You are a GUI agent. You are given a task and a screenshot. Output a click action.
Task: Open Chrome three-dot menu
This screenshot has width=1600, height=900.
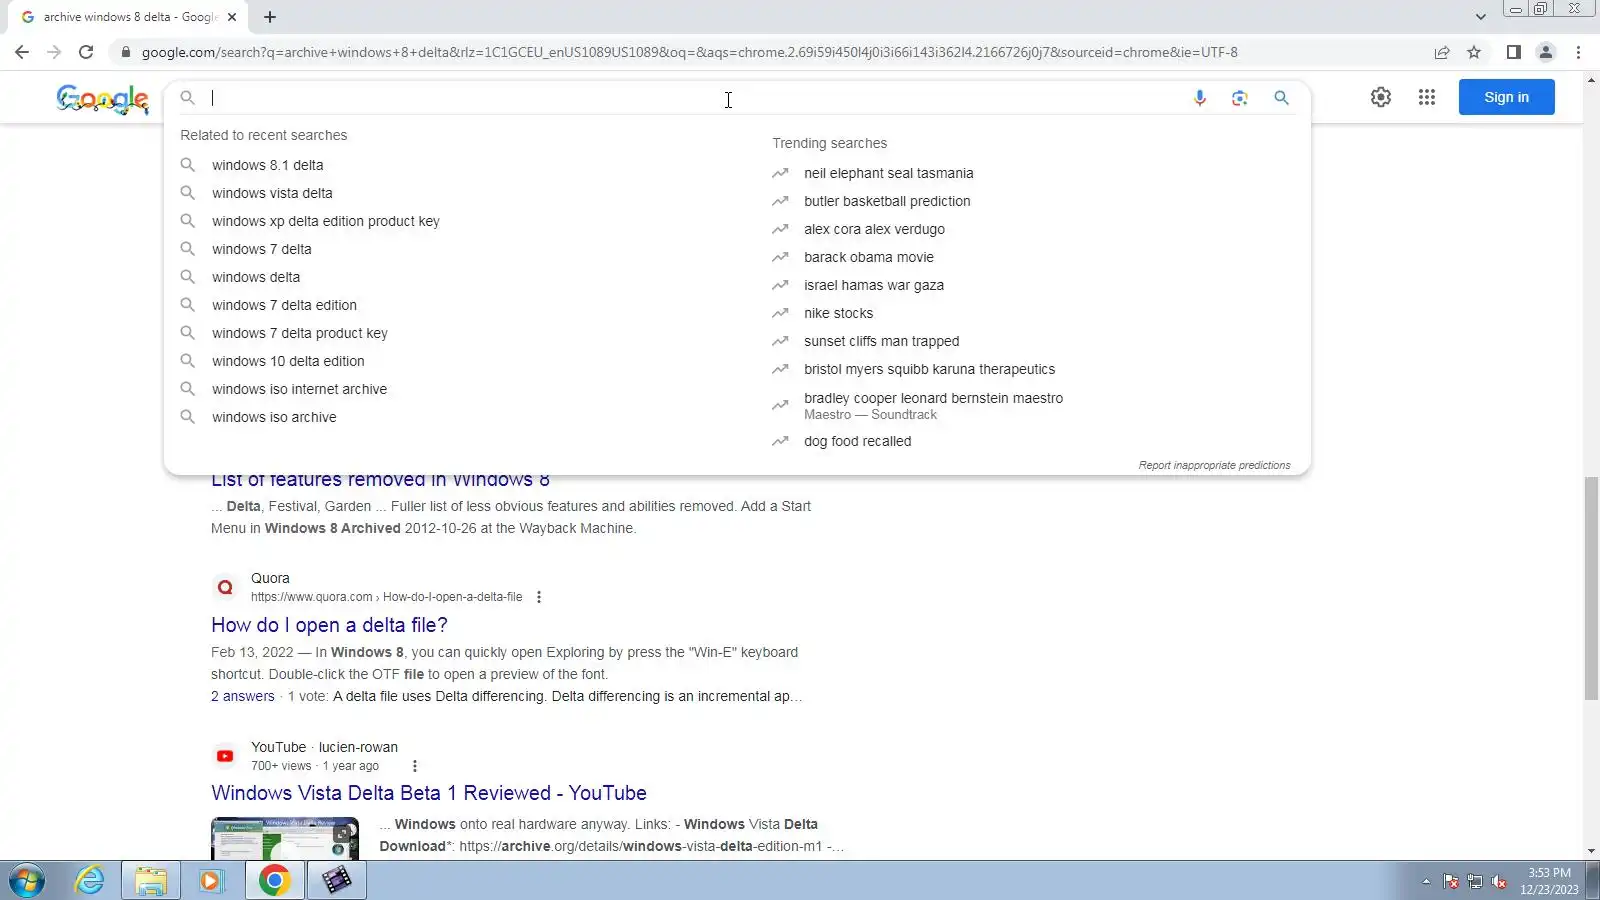pyautogui.click(x=1579, y=52)
